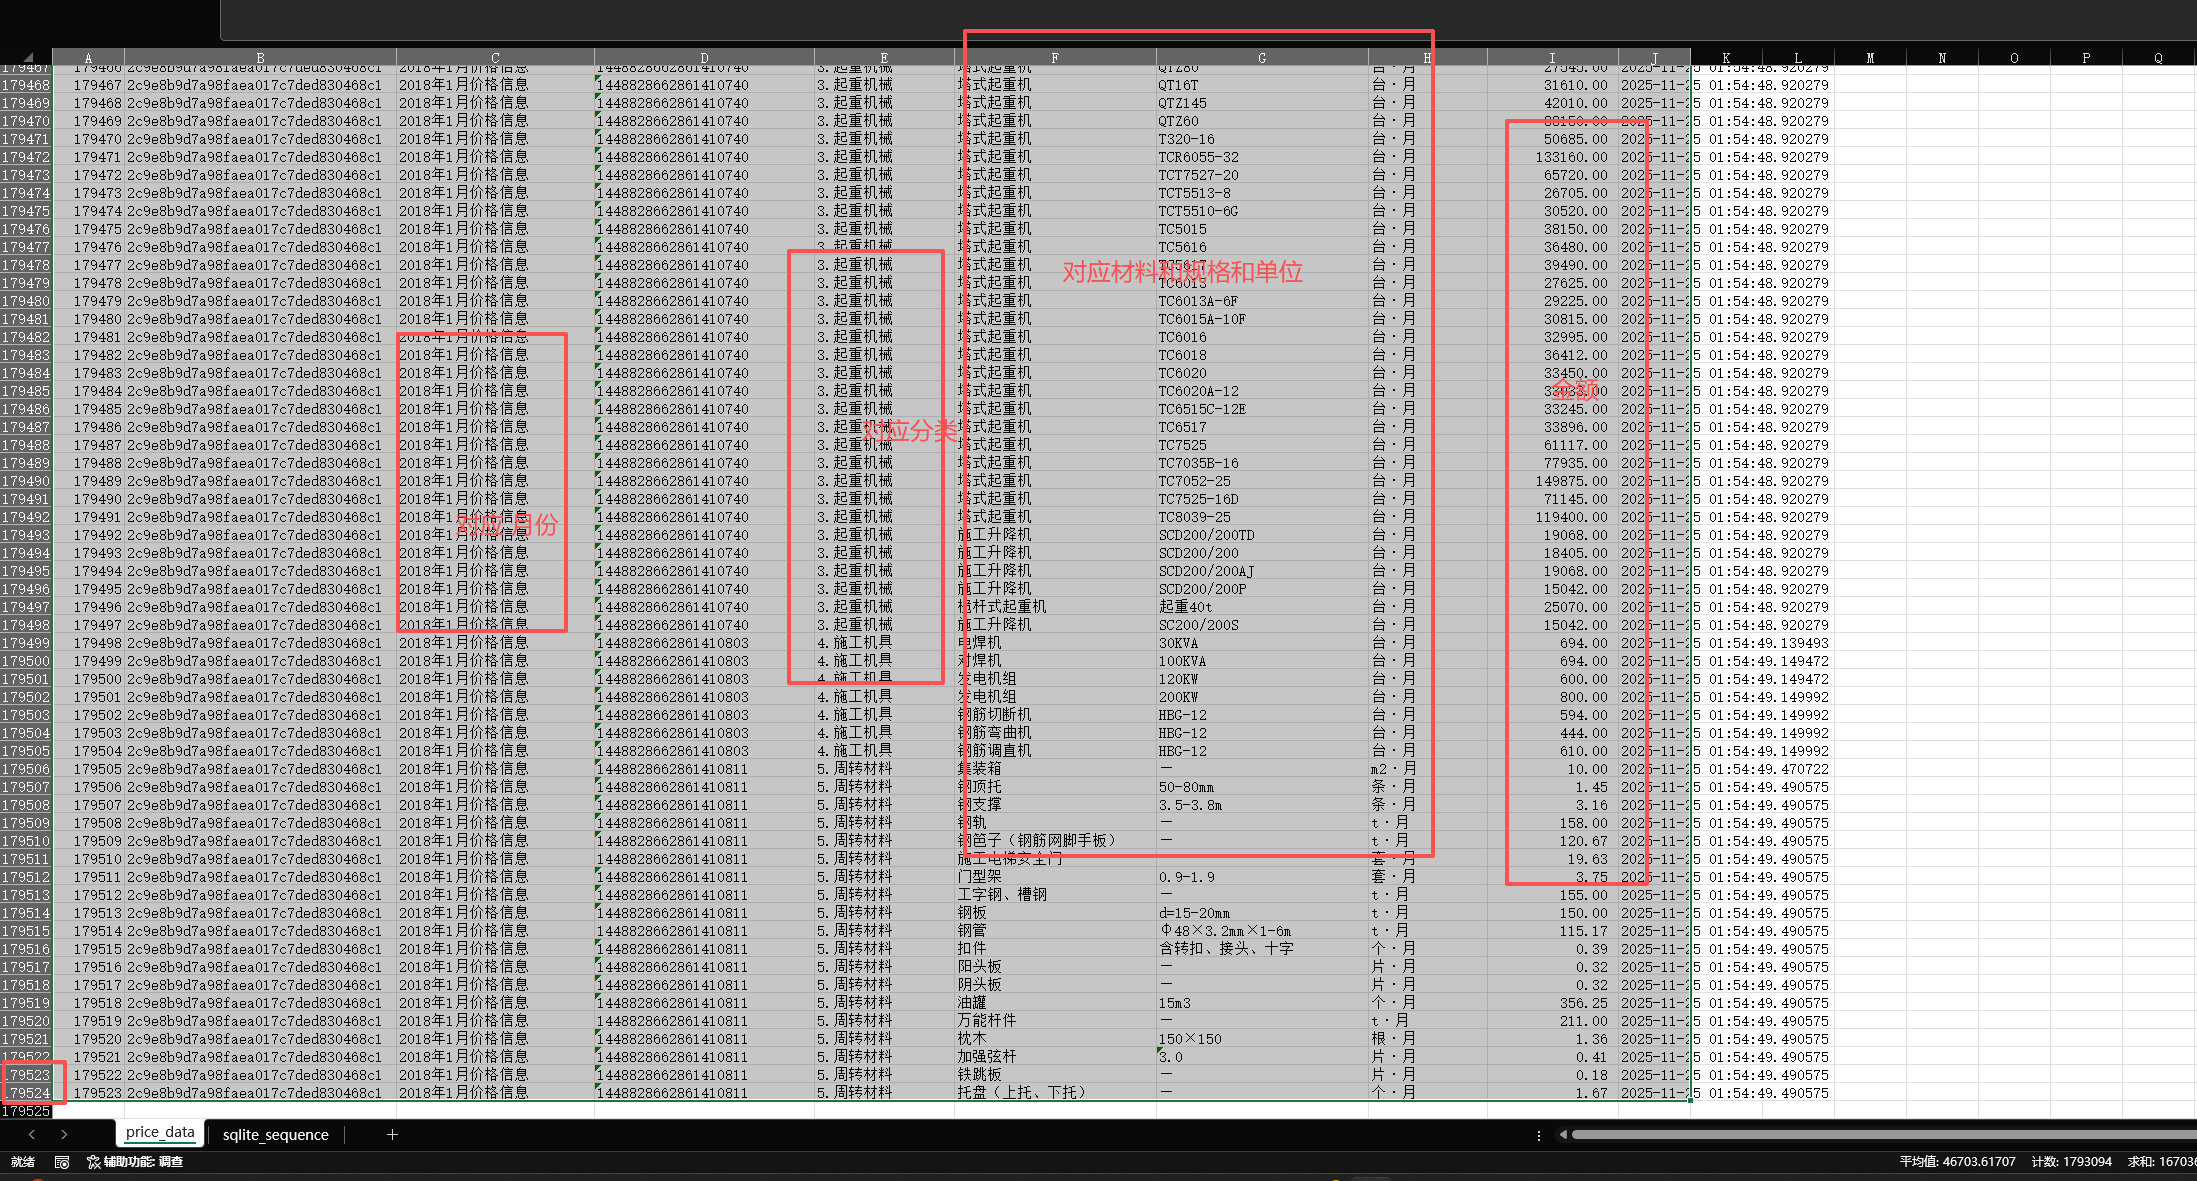Click the Select All corner triangle

(27, 57)
